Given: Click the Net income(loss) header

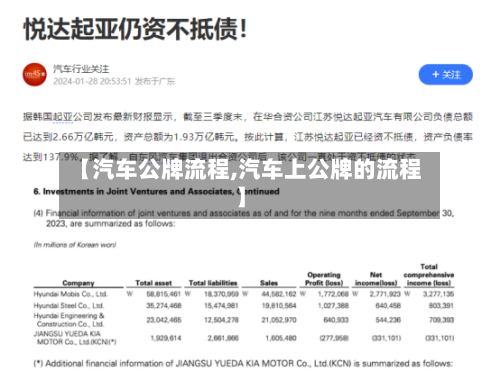Looking at the screenshot, I should coord(376,279).
